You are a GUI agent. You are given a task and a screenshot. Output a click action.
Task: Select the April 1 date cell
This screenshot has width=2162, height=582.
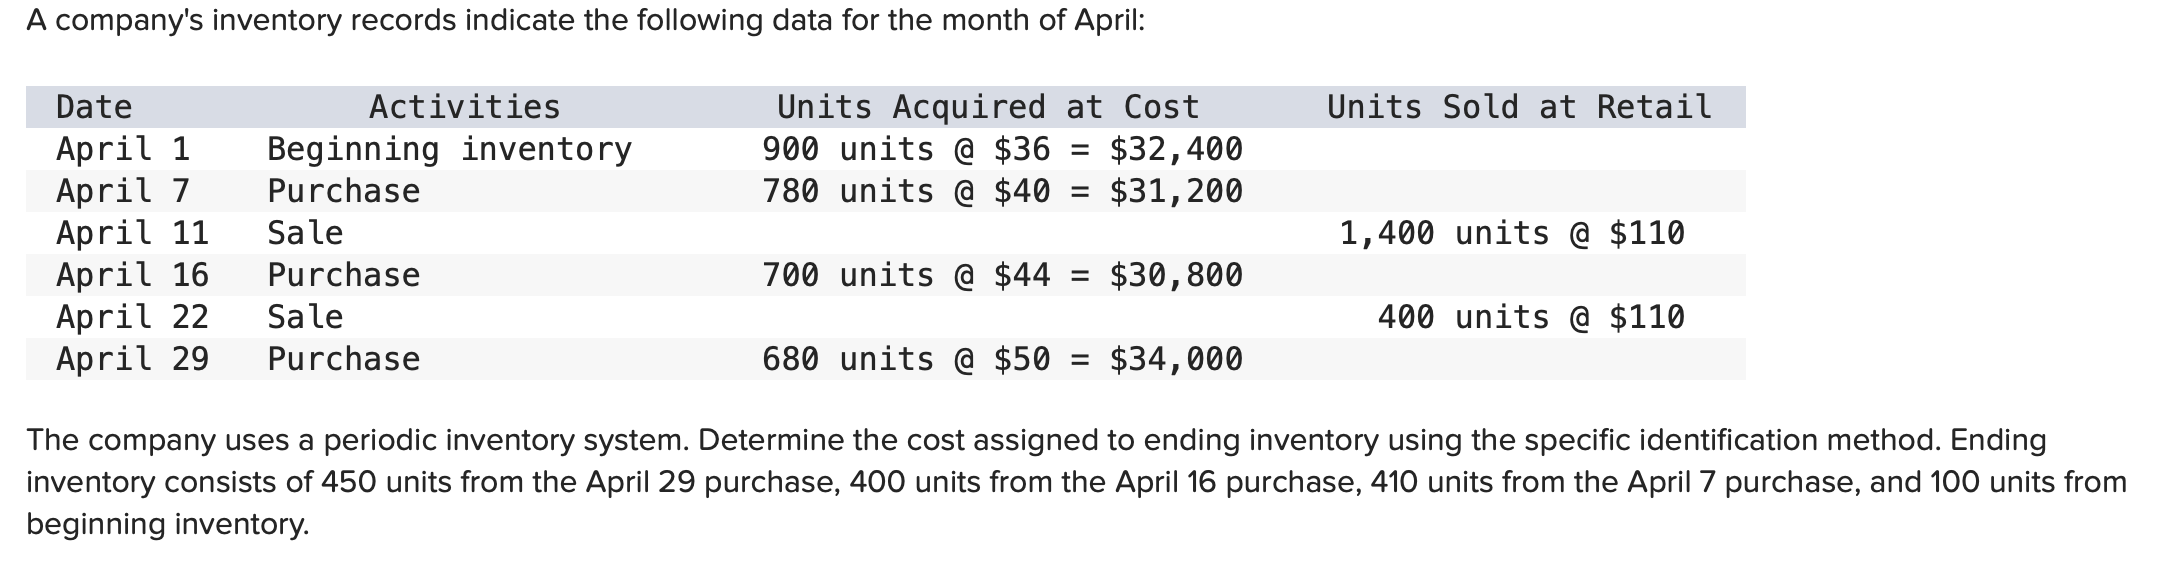(x=123, y=149)
